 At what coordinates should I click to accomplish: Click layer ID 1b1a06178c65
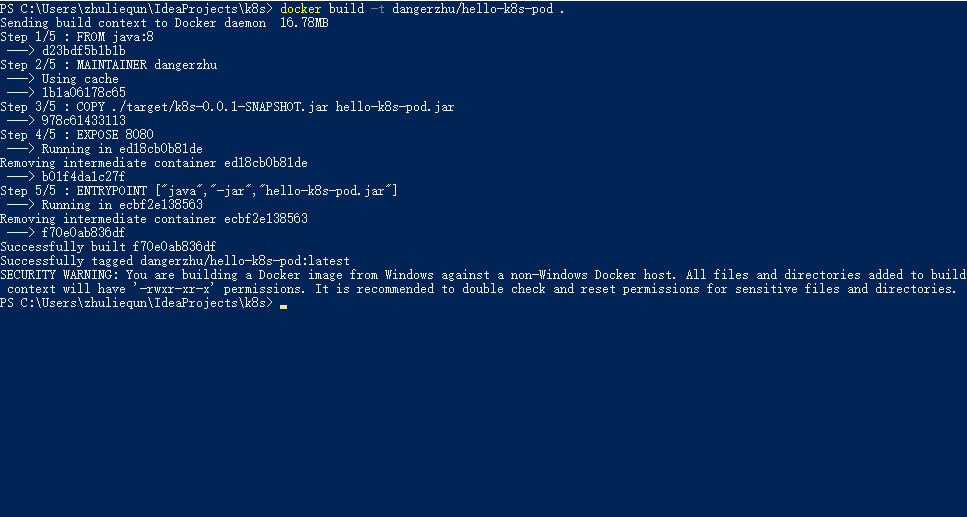click(x=84, y=93)
